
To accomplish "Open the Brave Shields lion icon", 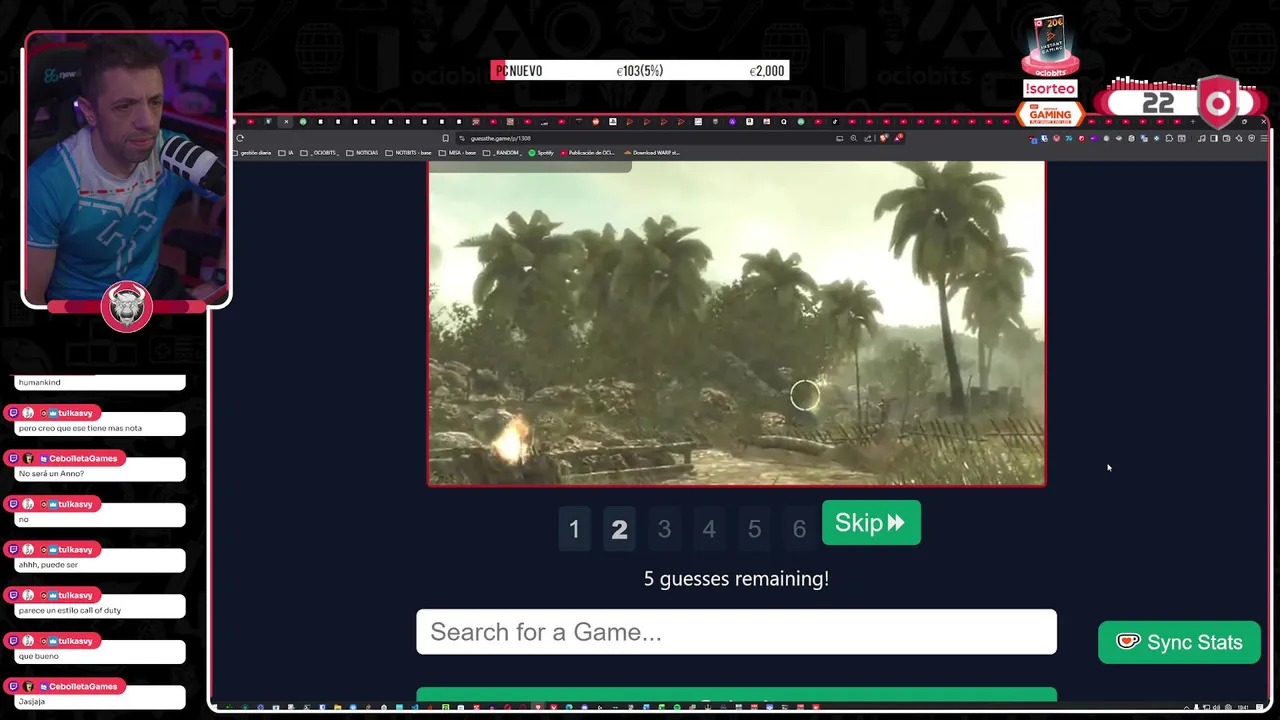I will 883,138.
